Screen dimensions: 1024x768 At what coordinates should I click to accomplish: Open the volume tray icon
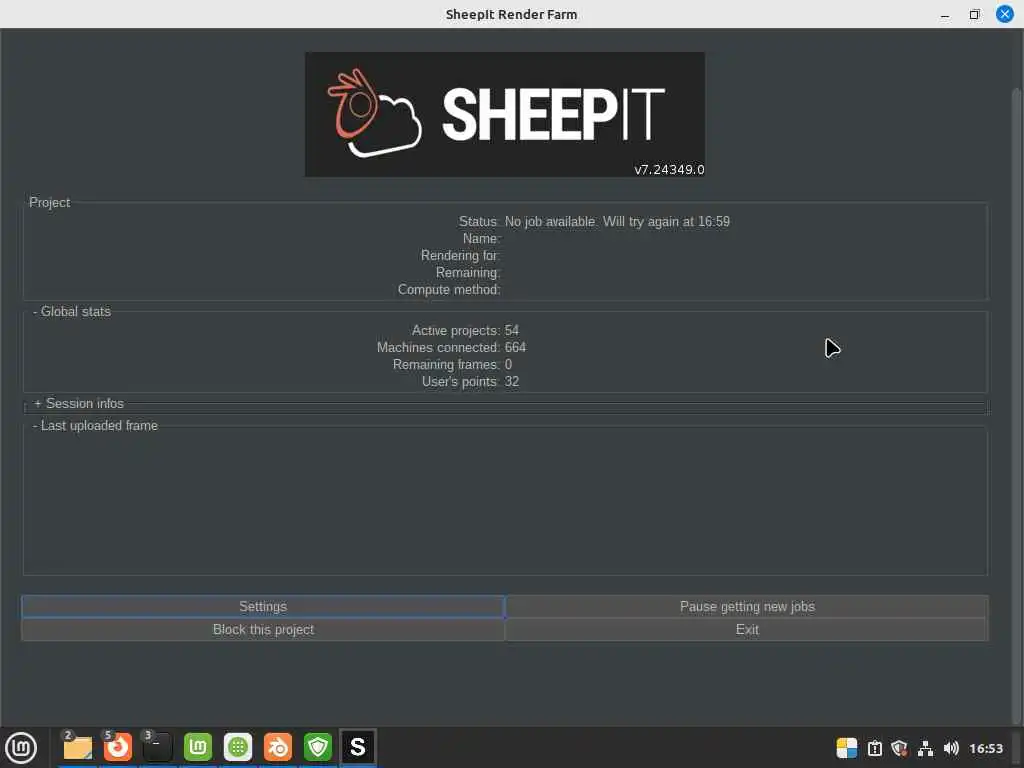951,748
